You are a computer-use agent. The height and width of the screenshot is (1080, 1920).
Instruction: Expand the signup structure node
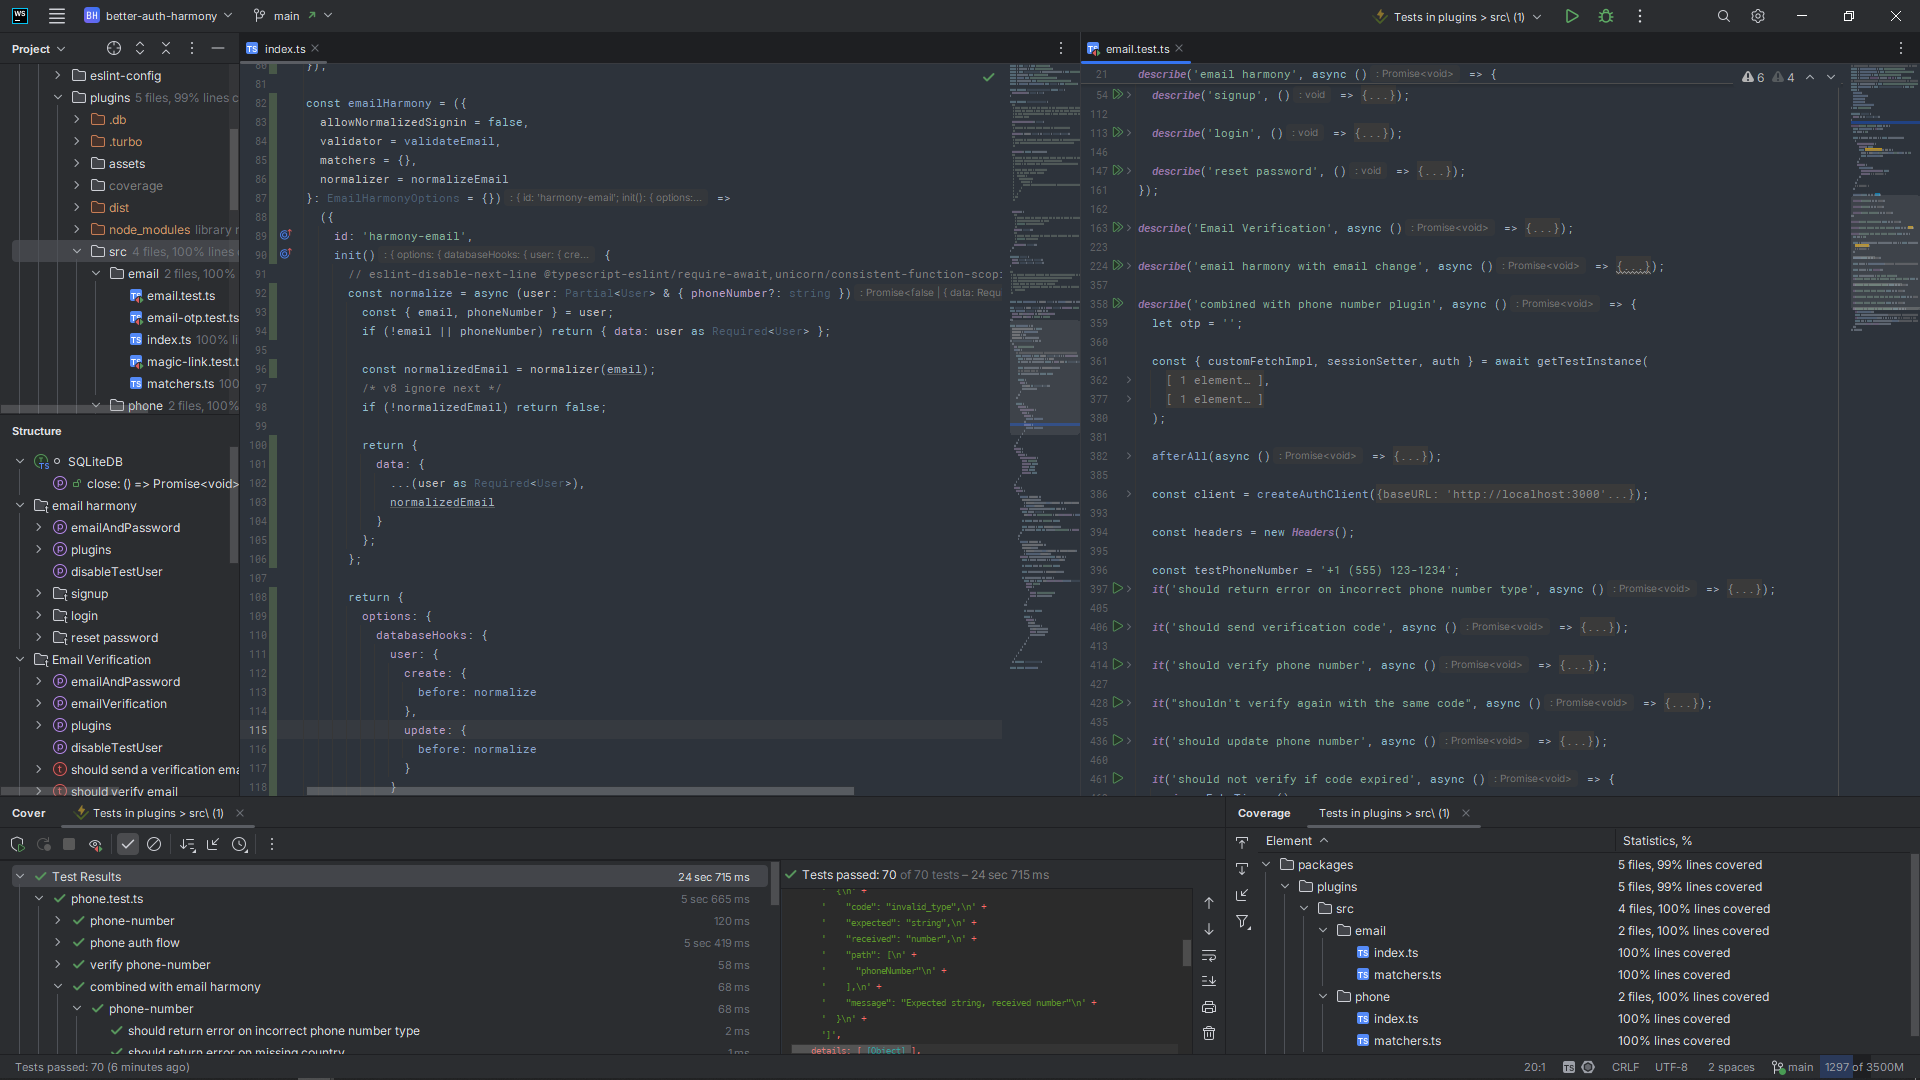(38, 593)
